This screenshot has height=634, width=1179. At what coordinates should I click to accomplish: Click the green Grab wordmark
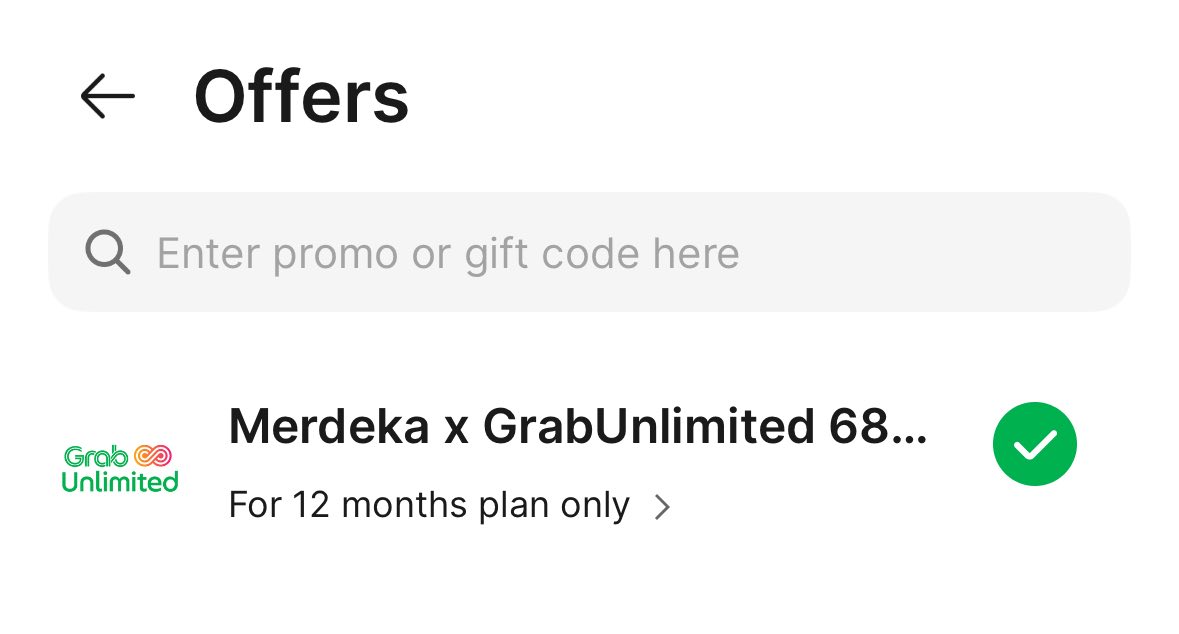[x=96, y=456]
